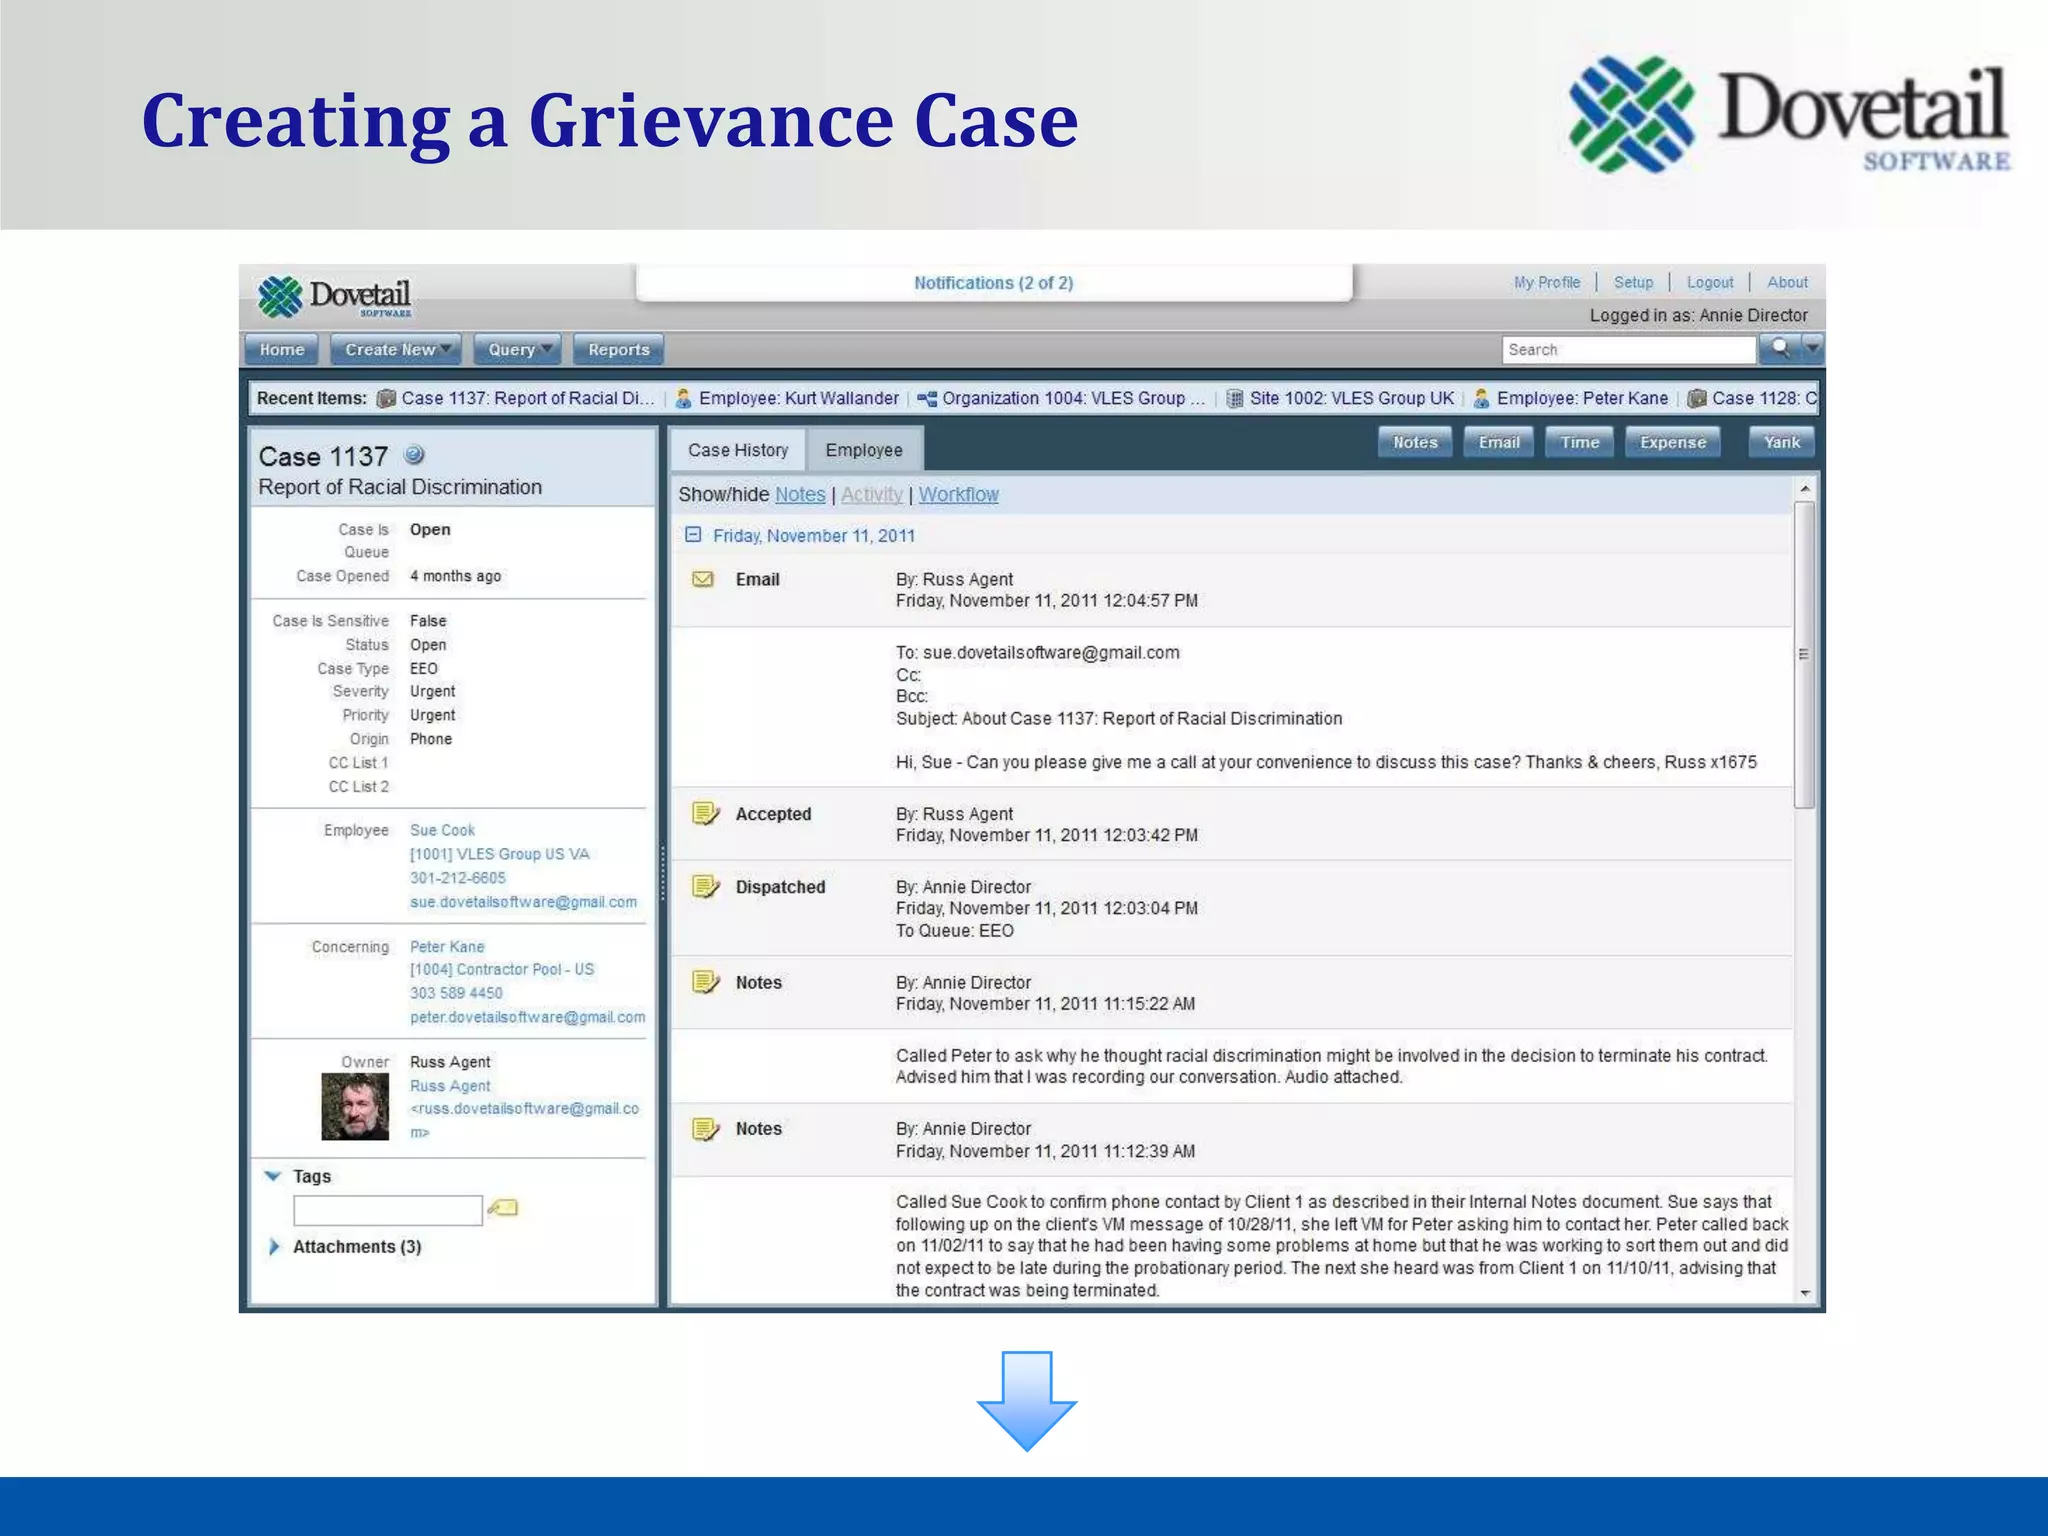Click the Organization 1004 icon
This screenshot has height=1536, width=2048.
[927, 398]
